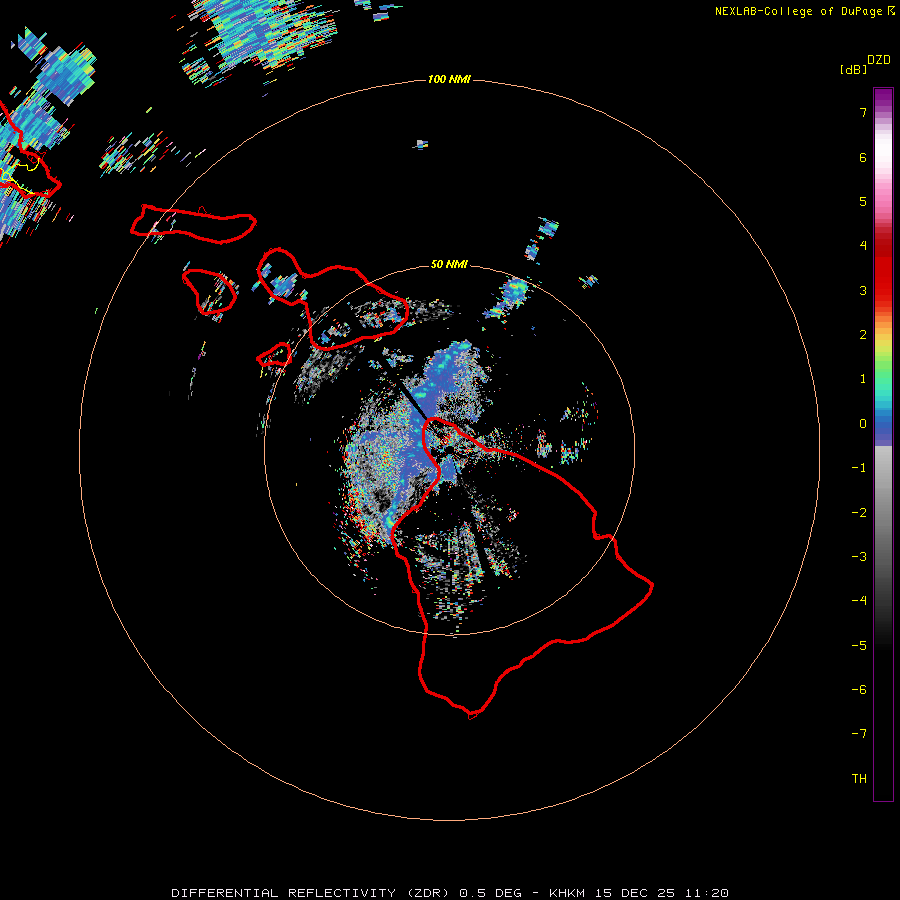This screenshot has width=900, height=900.
Task: Click the -7 value on color scale
Action: 859,734
